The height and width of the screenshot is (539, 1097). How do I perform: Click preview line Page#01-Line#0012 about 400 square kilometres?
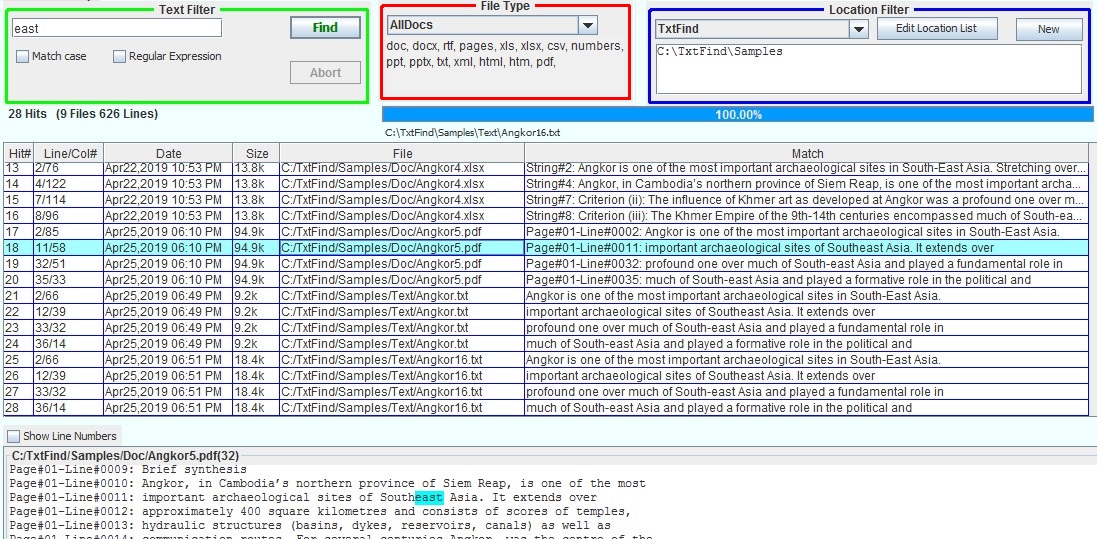pyautogui.click(x=320, y=512)
